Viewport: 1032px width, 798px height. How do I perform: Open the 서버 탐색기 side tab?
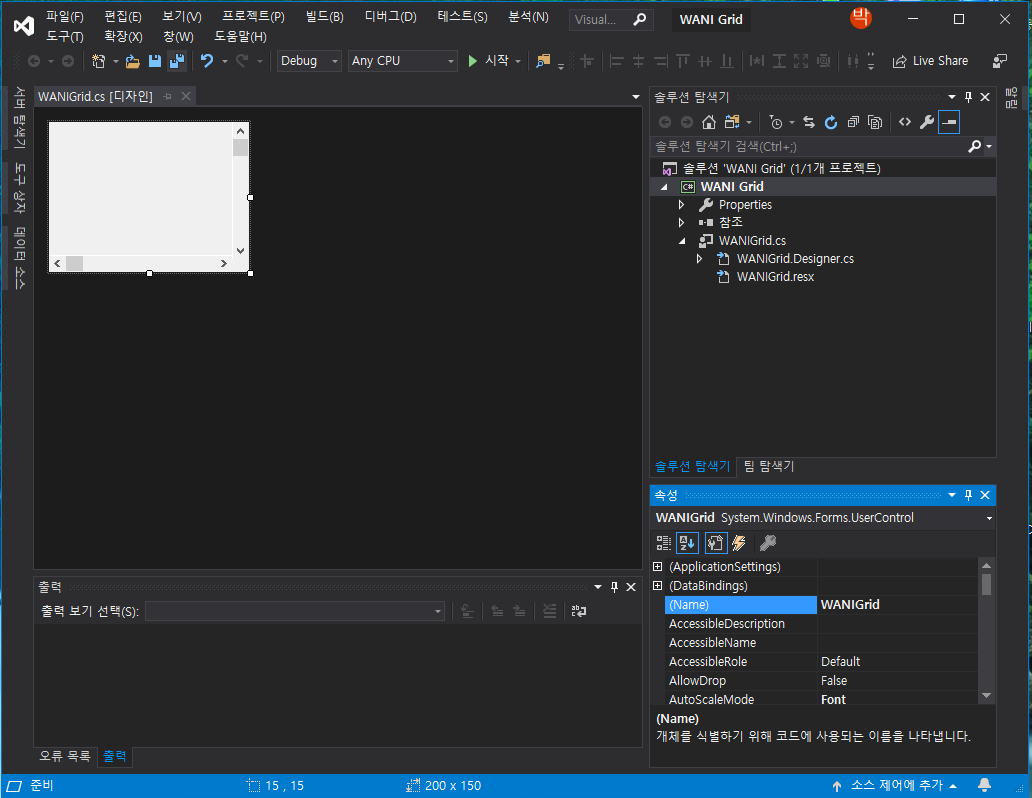click(20, 117)
